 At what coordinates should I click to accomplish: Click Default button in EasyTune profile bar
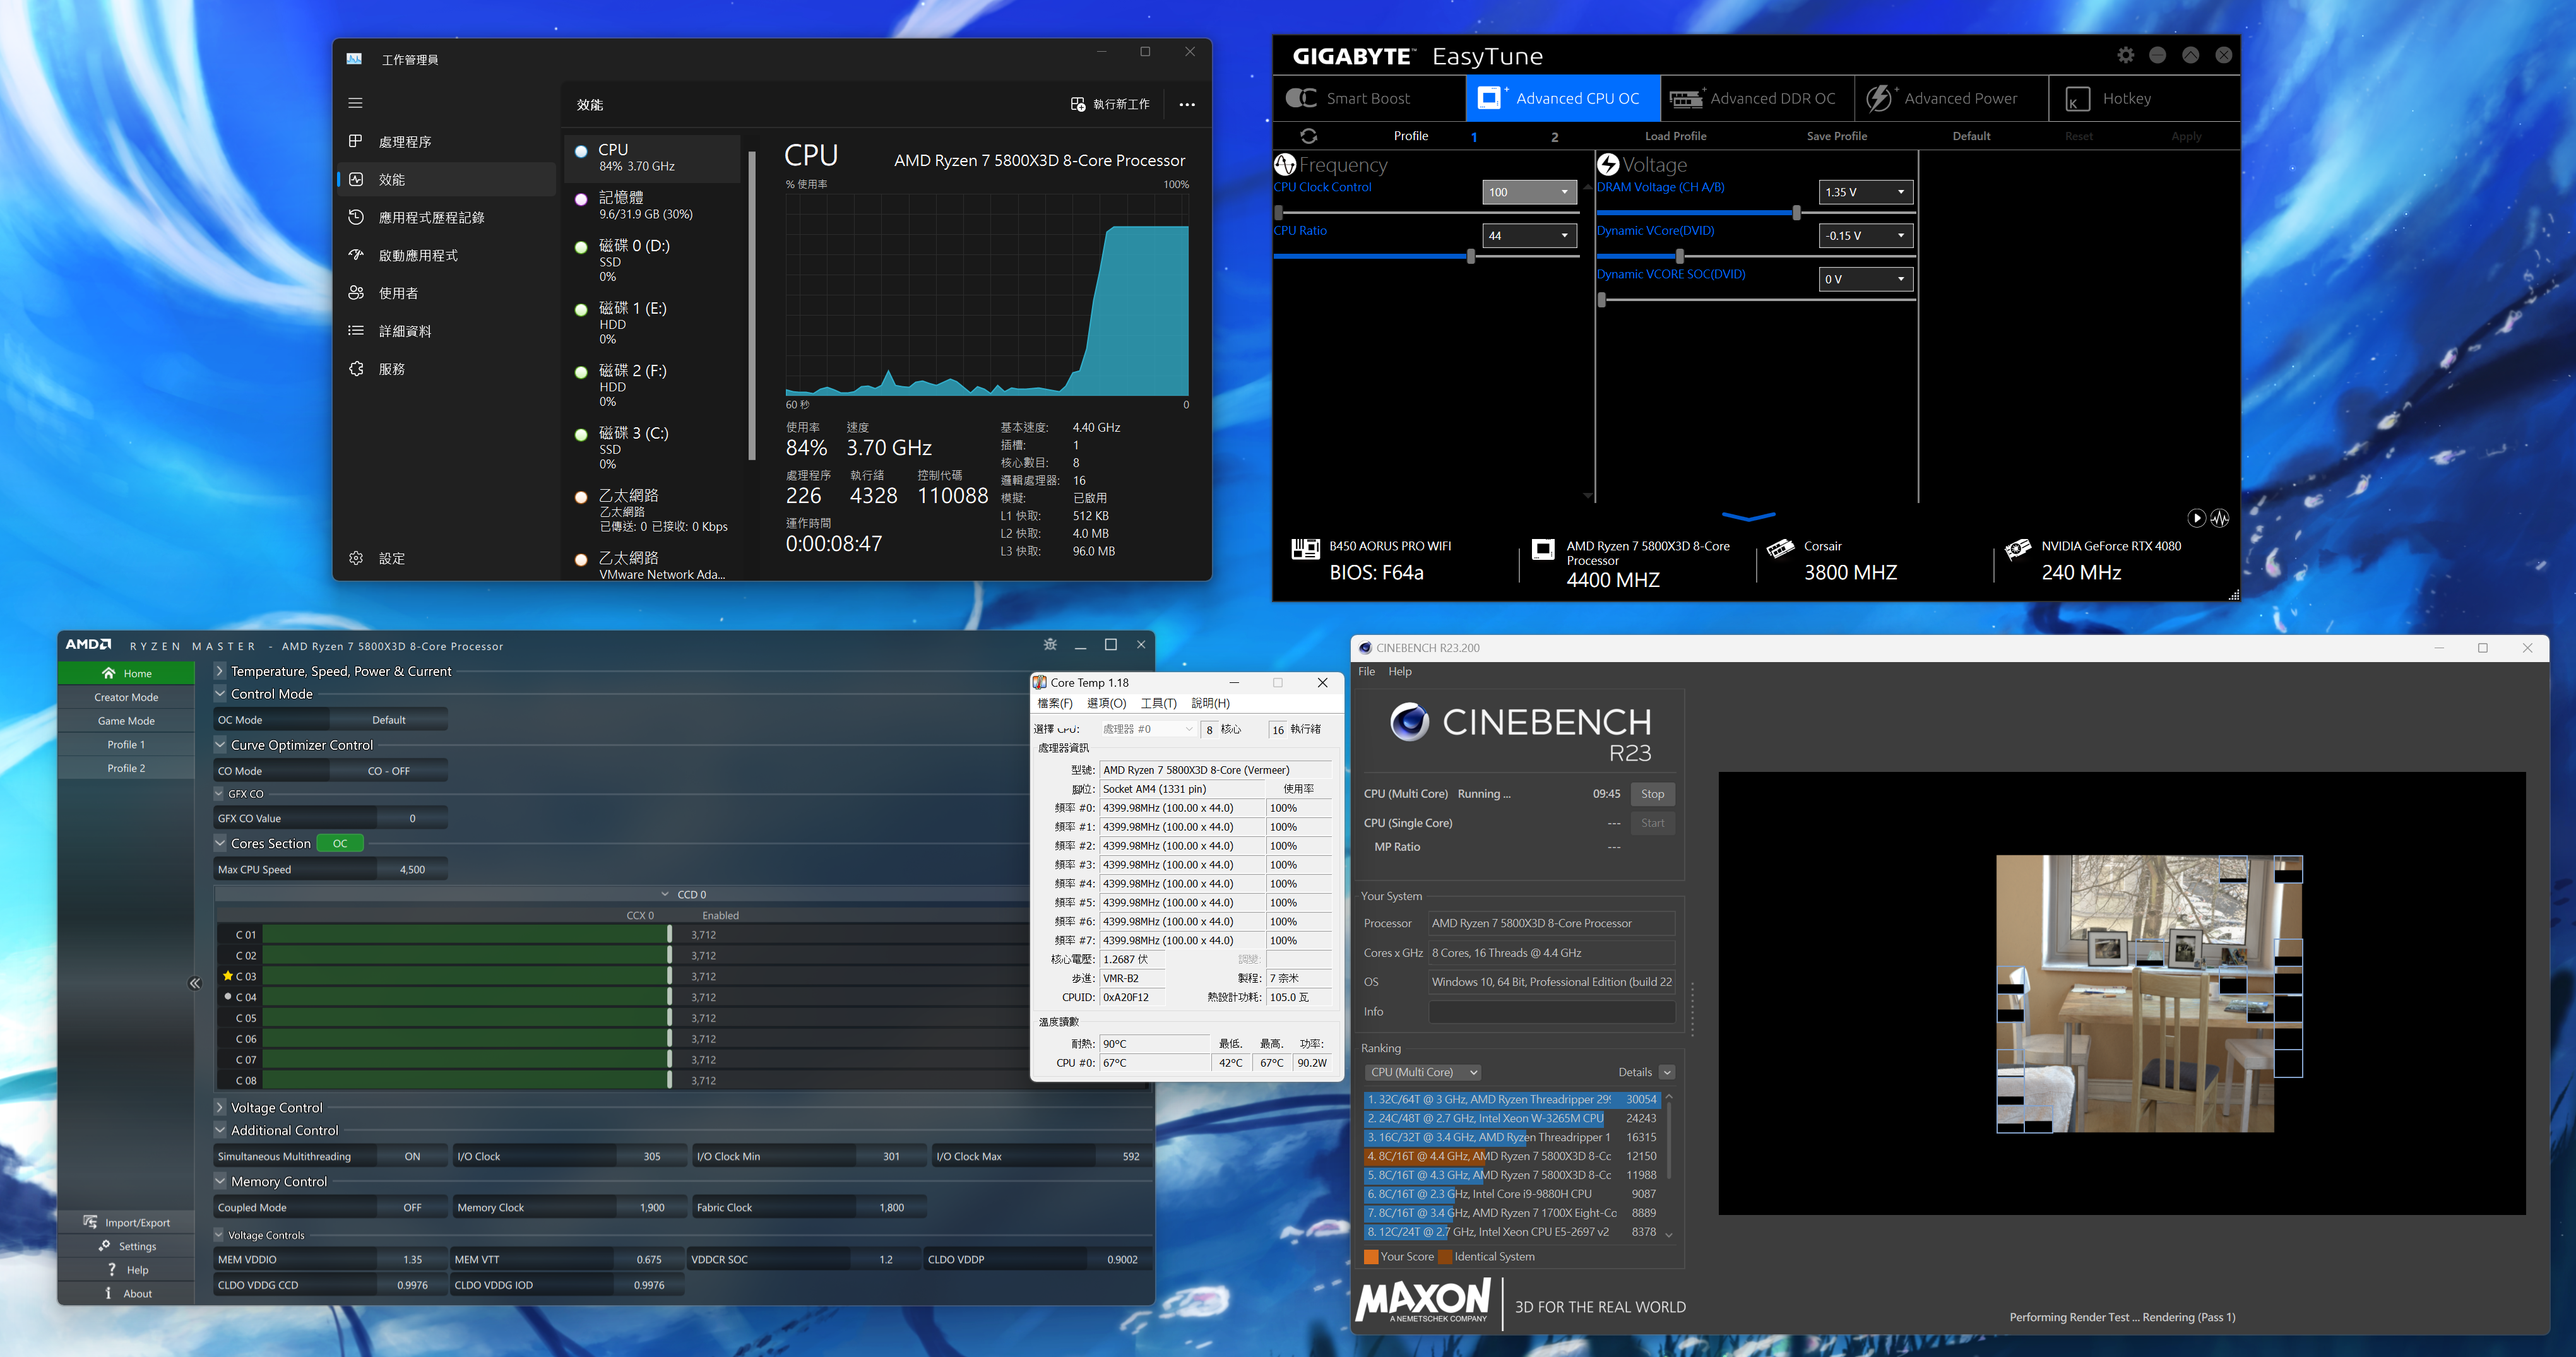[1971, 136]
